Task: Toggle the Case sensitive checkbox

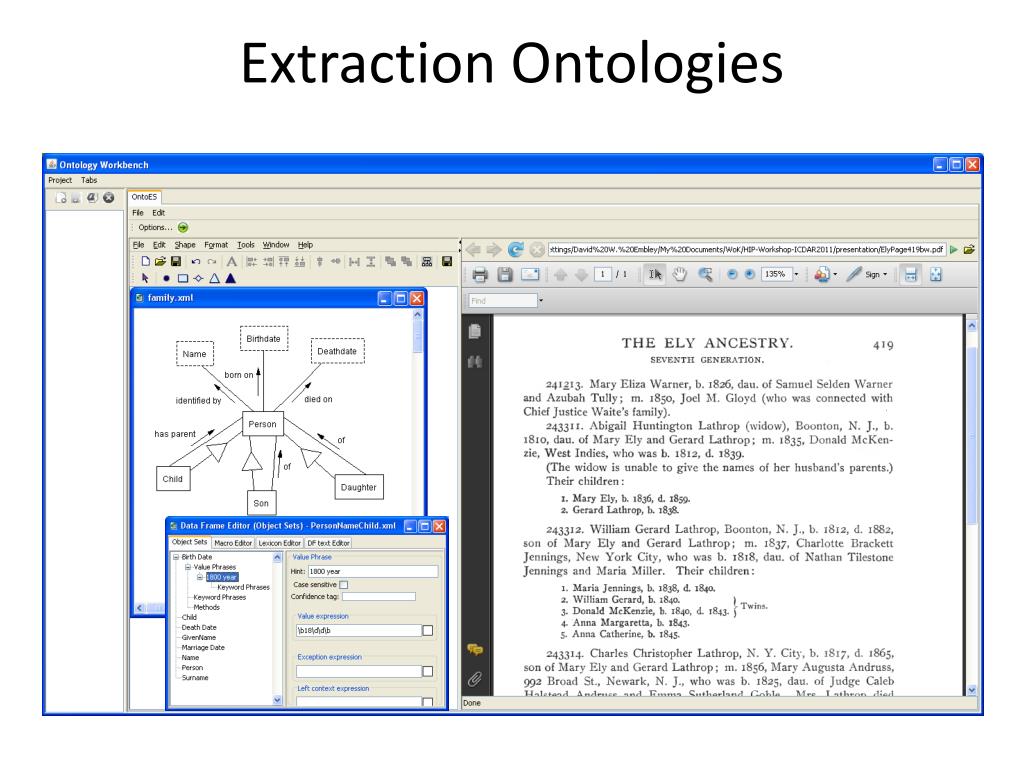Action: pyautogui.click(x=344, y=585)
